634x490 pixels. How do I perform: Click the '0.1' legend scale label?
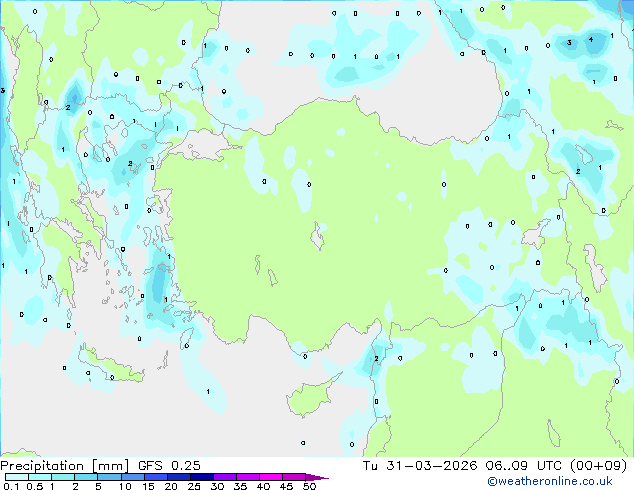tap(11, 486)
